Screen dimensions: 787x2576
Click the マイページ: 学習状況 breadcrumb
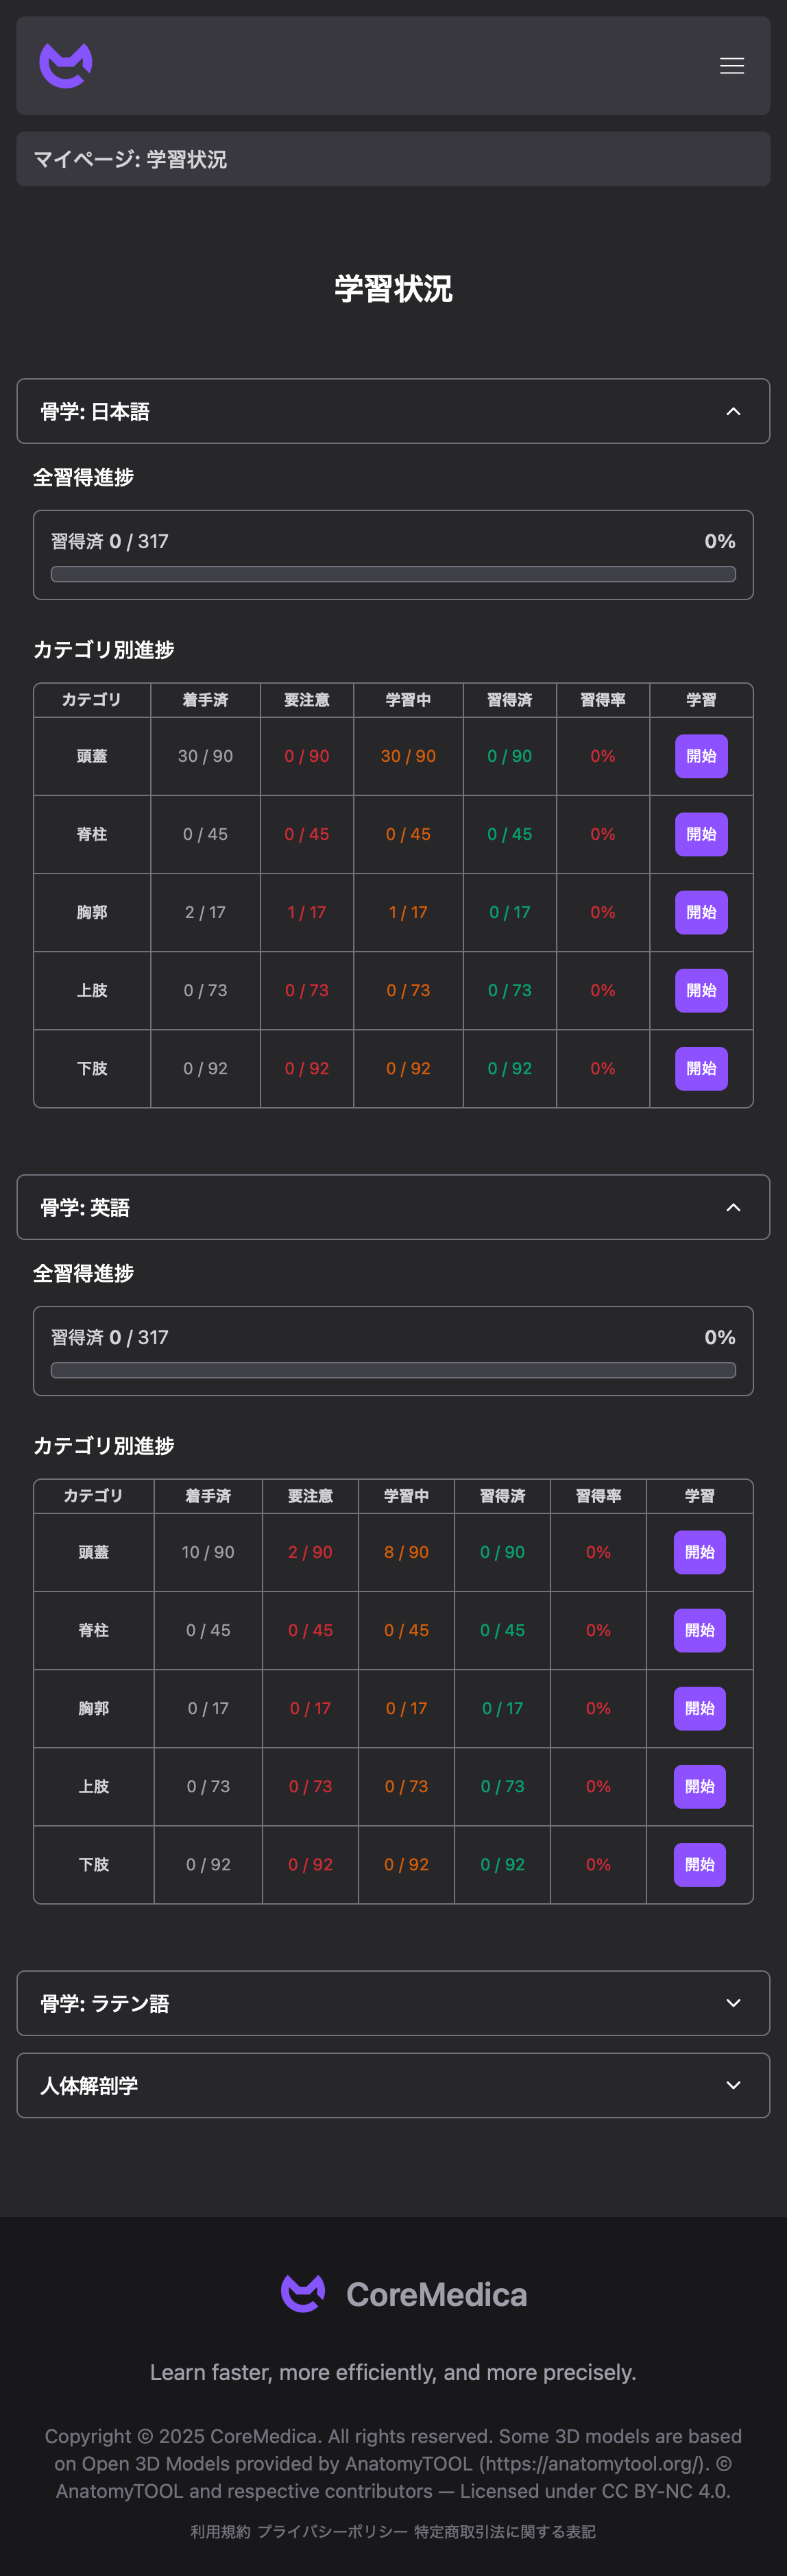(x=130, y=159)
